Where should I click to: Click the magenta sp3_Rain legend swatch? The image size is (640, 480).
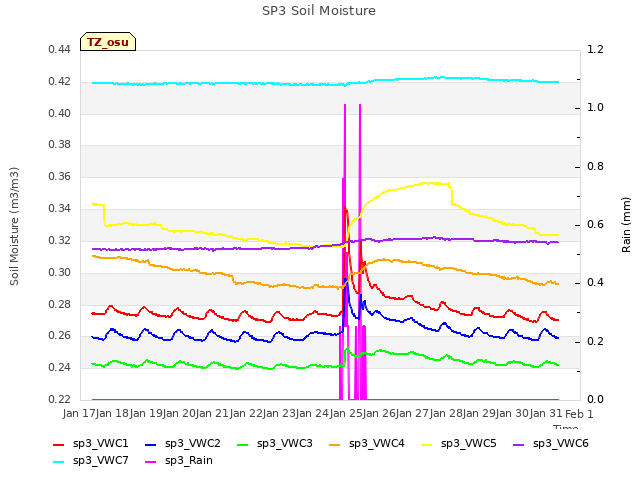click(151, 462)
